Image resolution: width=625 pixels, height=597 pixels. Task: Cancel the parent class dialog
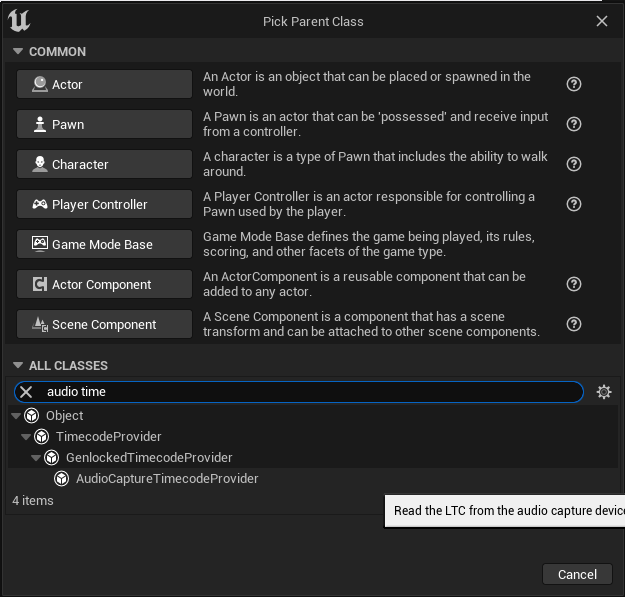(x=577, y=574)
